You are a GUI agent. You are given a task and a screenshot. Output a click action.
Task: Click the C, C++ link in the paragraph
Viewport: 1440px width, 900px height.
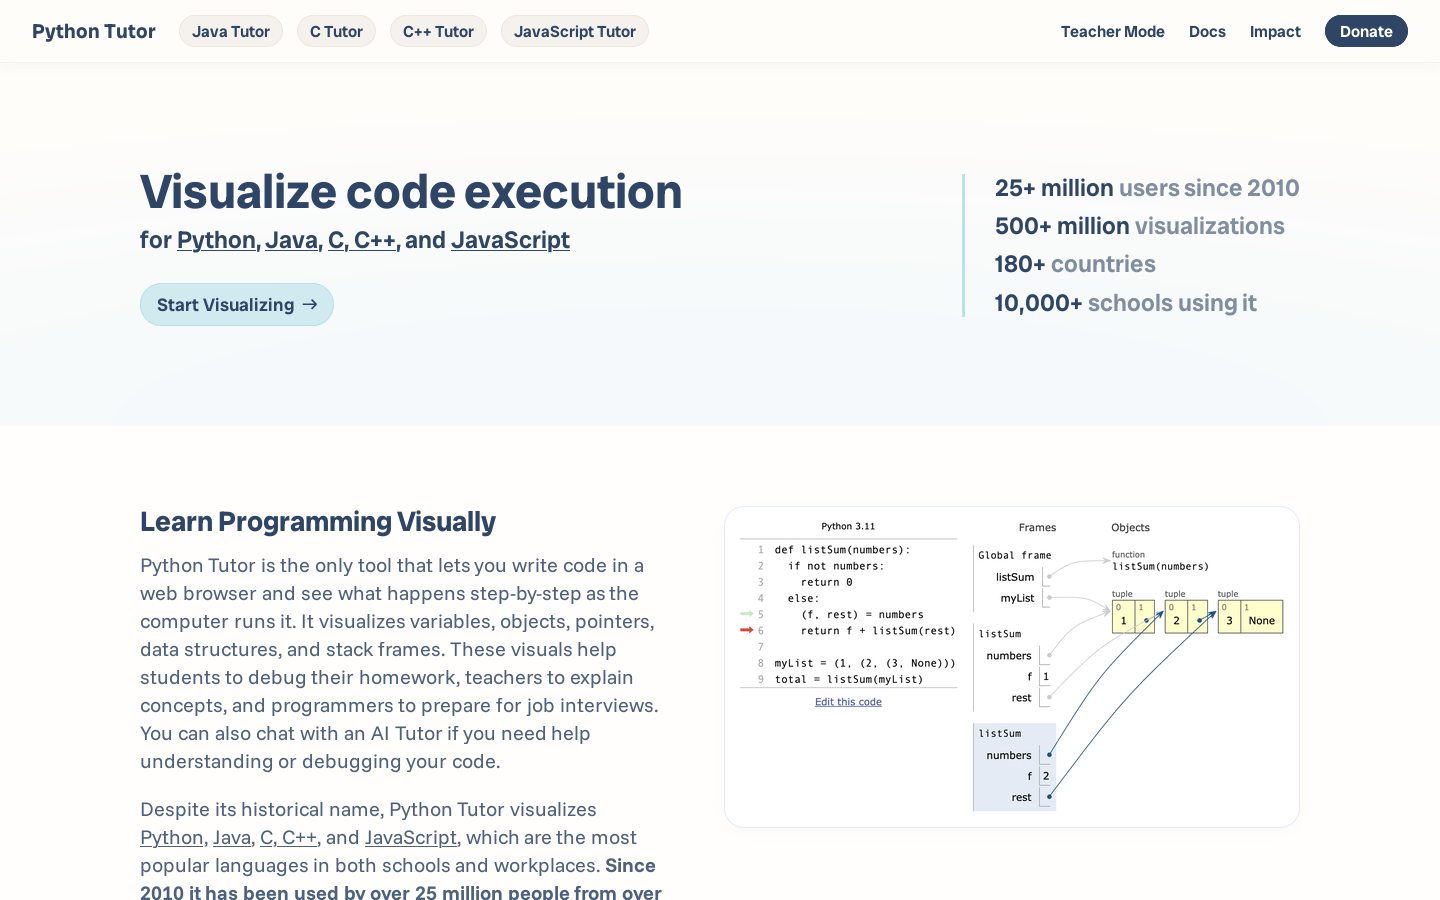point(288,837)
